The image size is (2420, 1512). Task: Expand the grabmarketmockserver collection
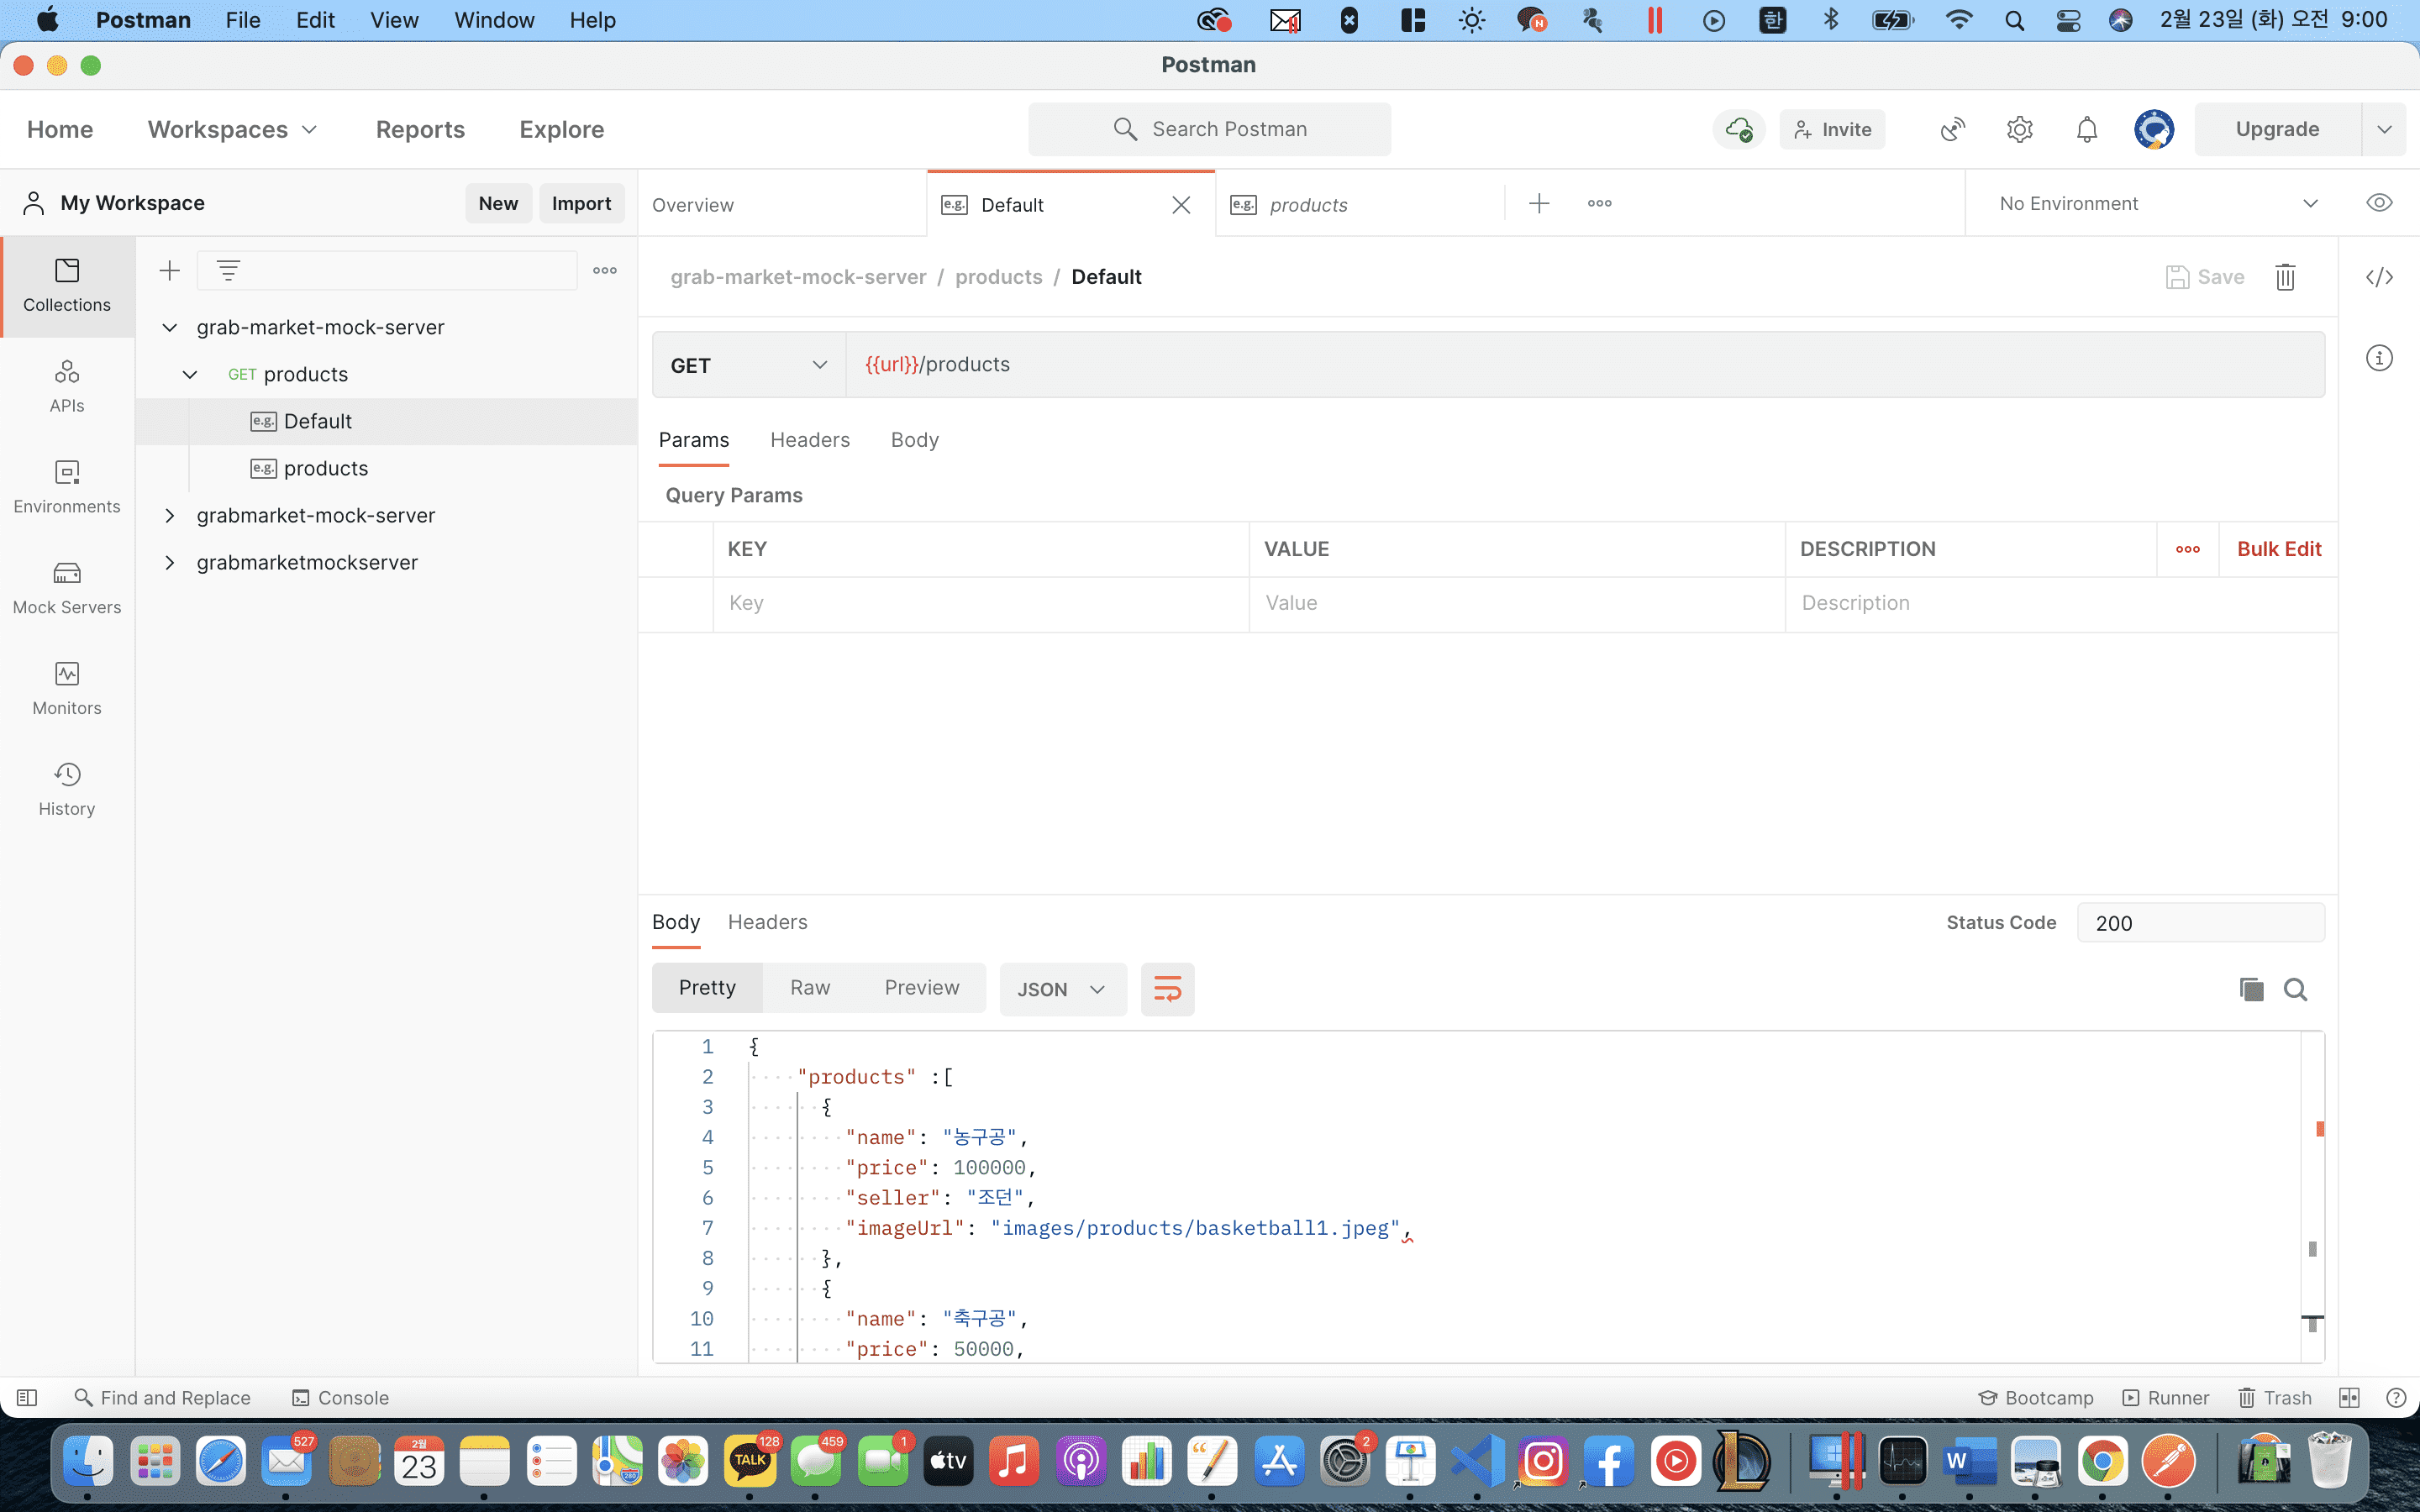170,562
